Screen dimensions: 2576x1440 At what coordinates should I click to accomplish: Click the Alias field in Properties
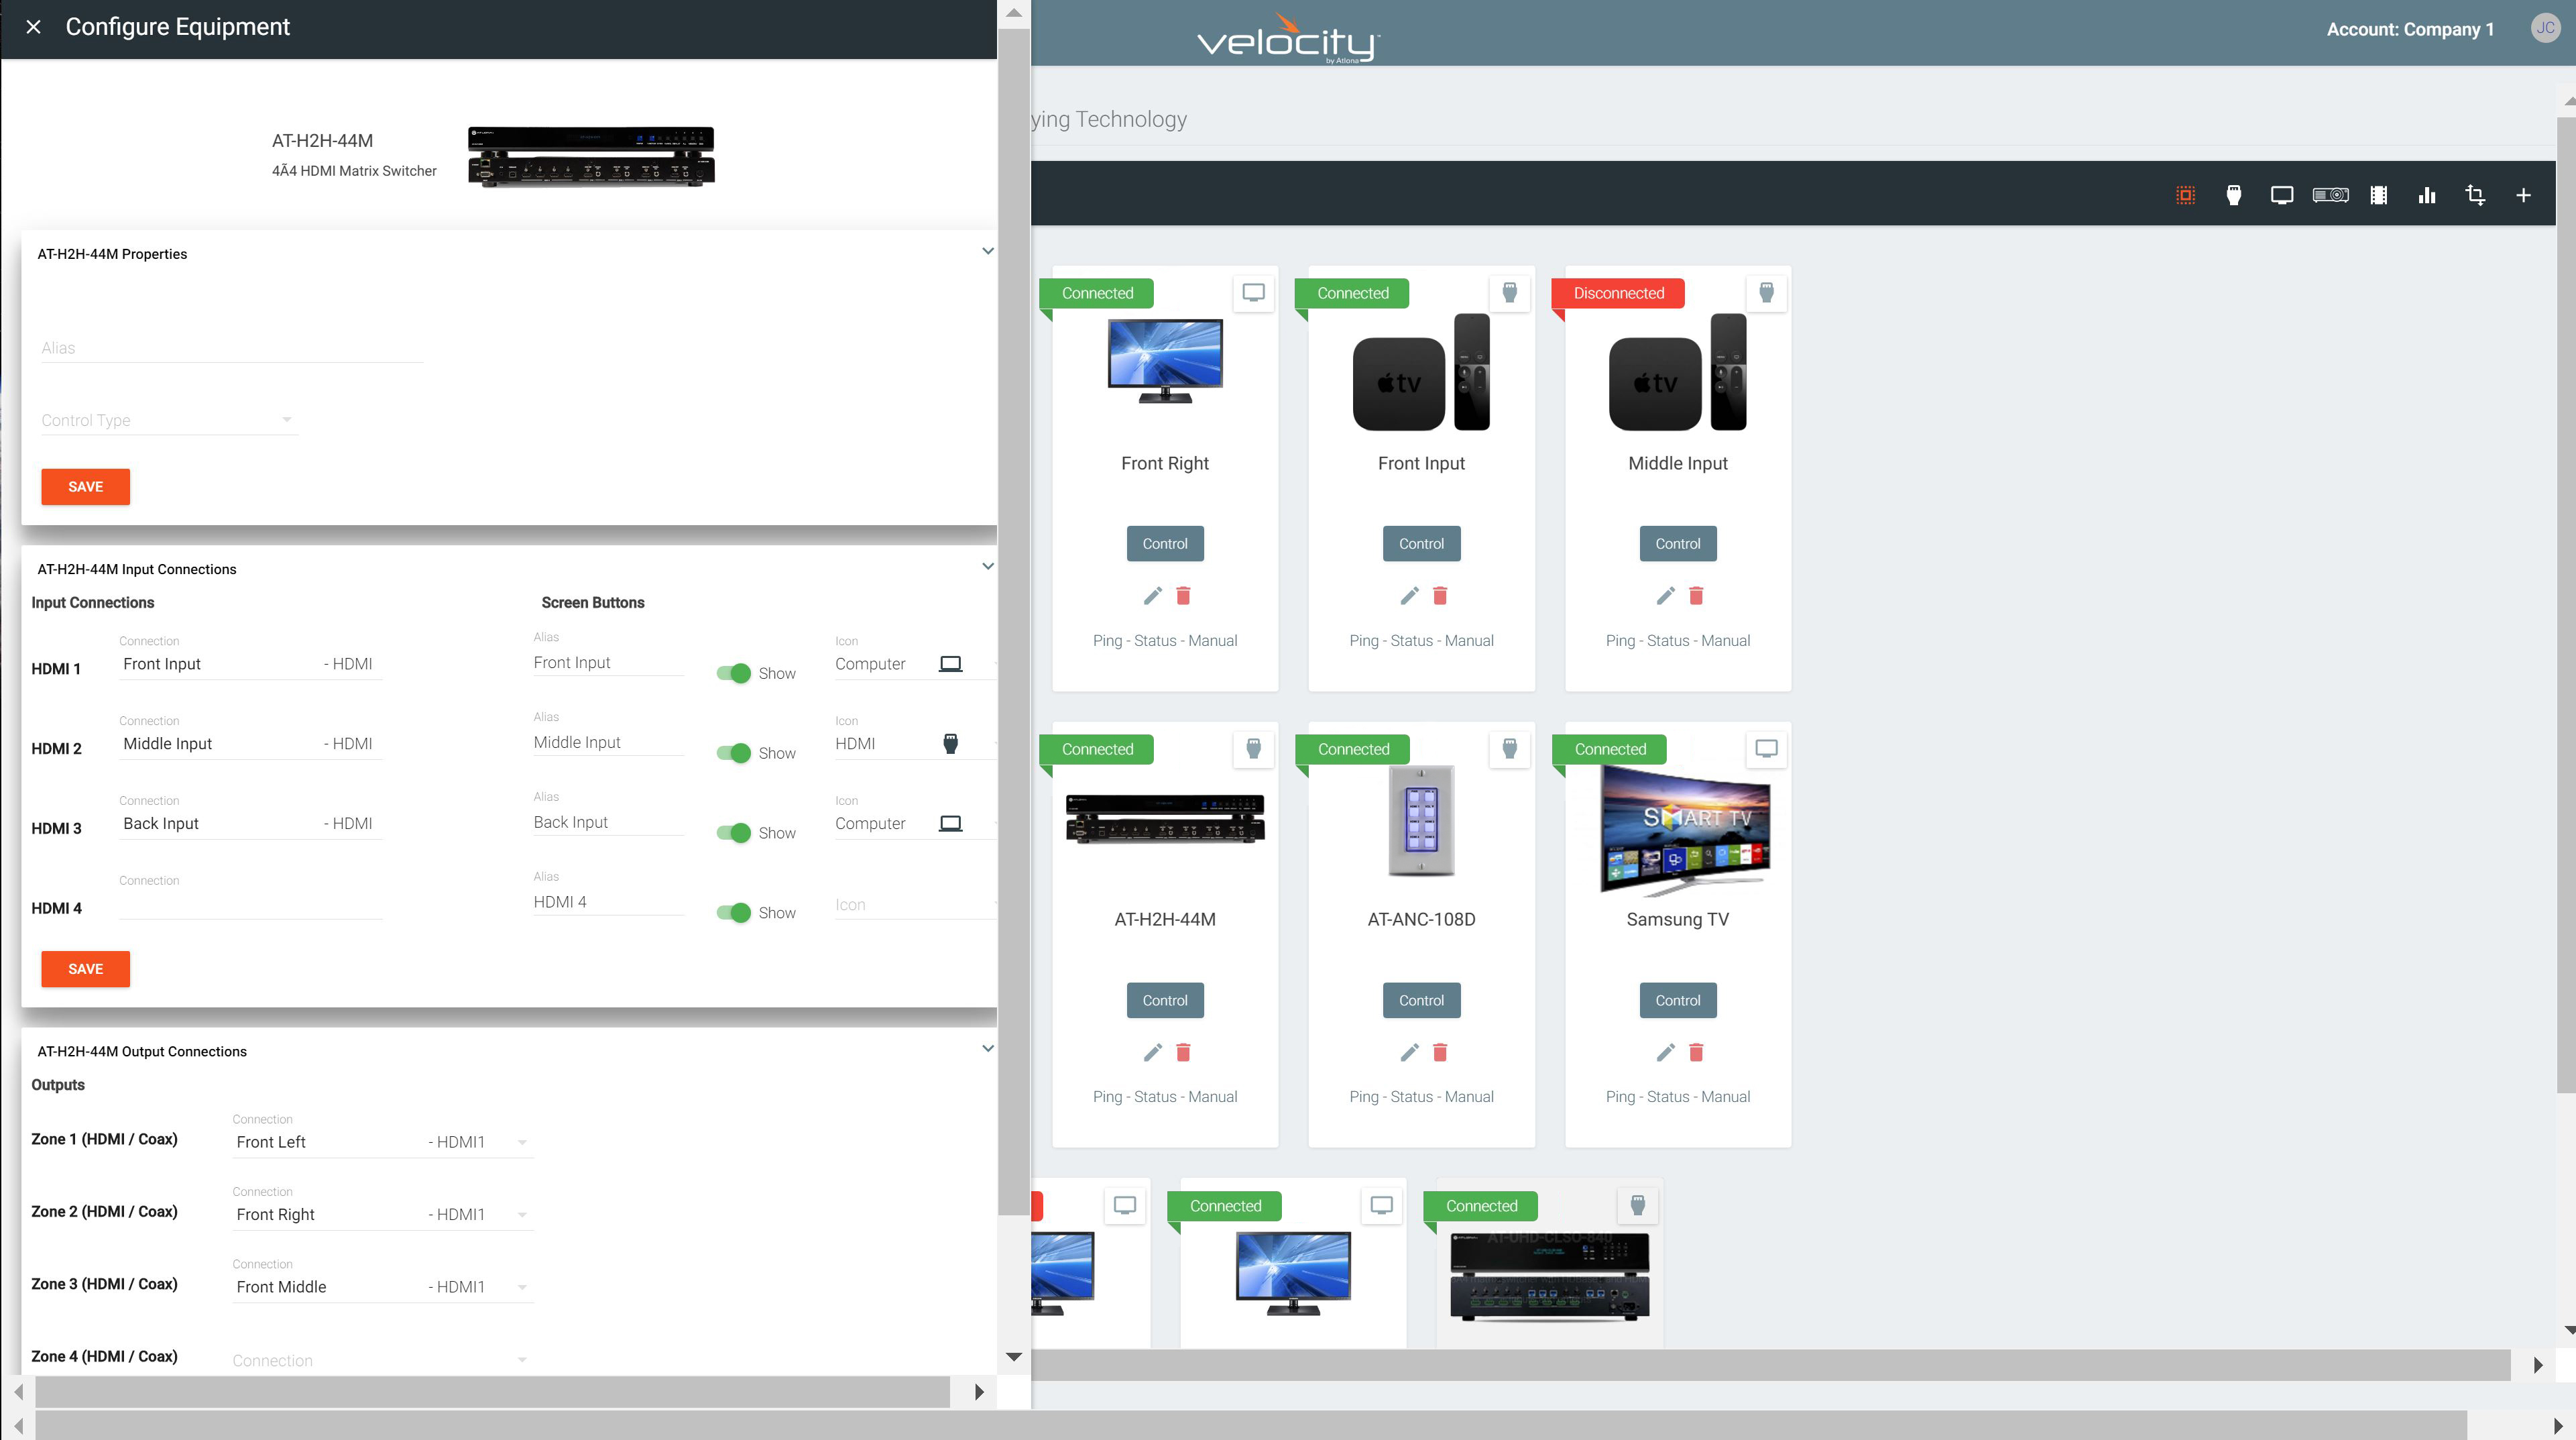tap(231, 348)
